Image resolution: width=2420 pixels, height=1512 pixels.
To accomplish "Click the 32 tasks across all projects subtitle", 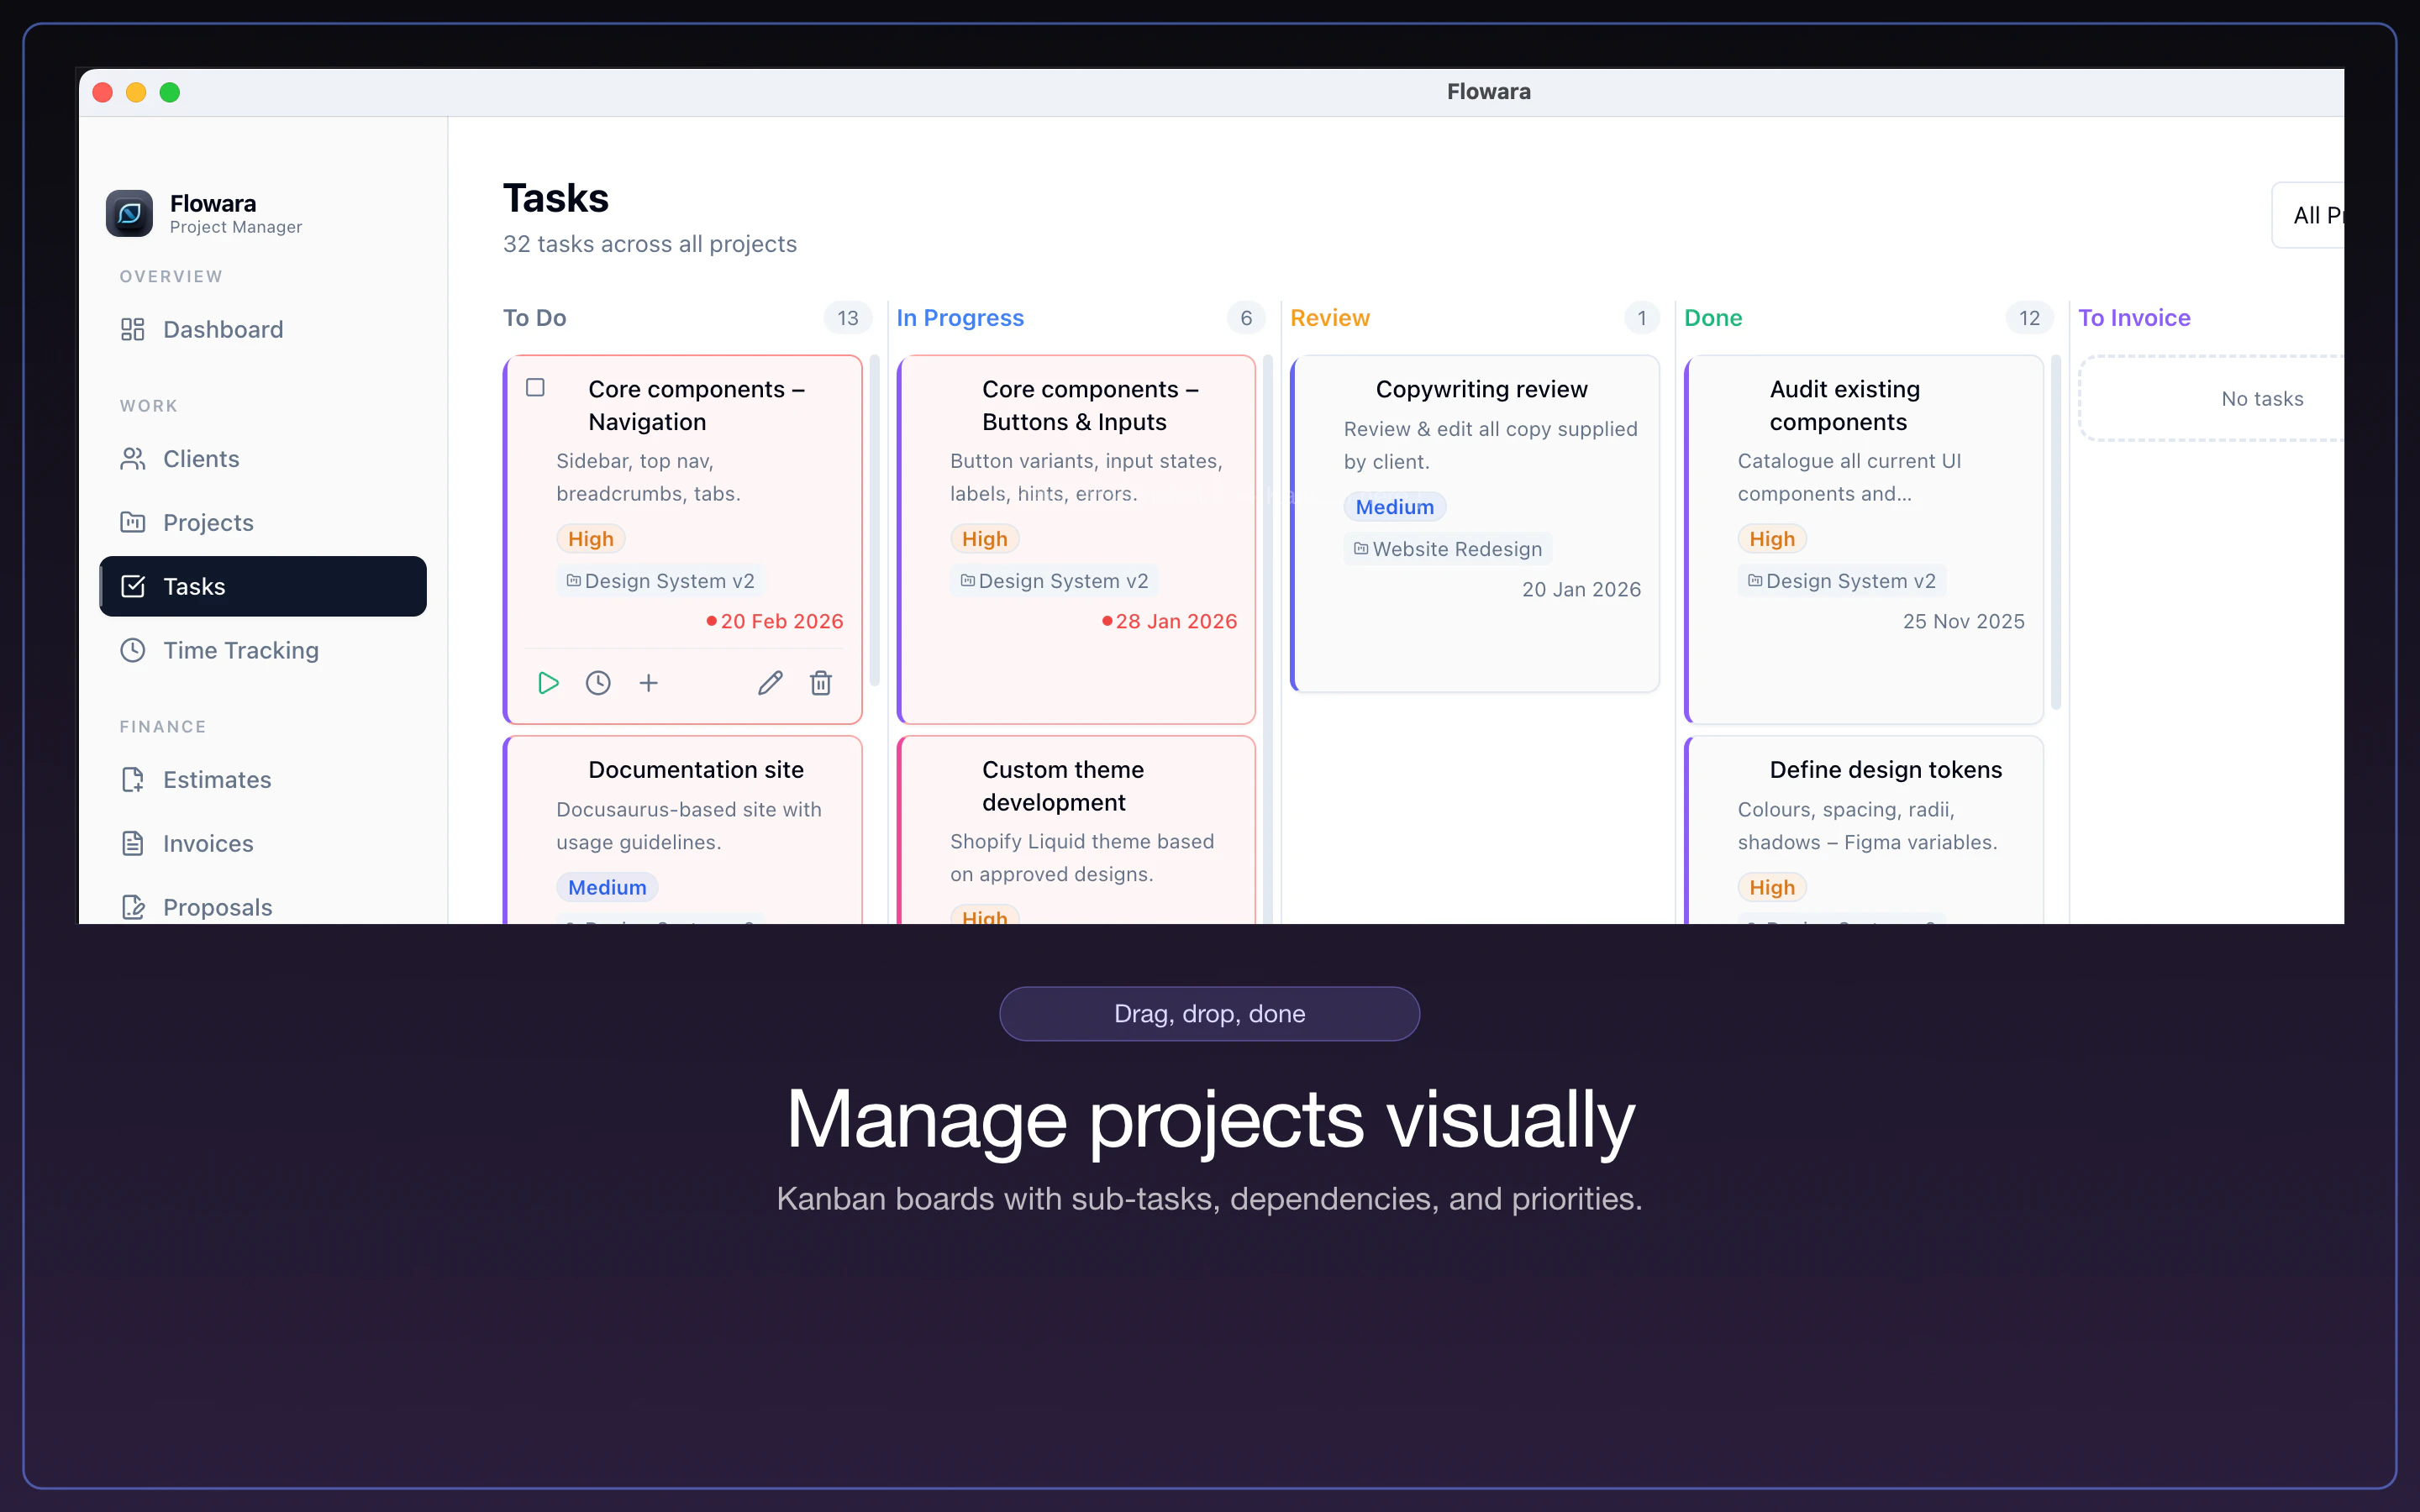I will click(650, 244).
